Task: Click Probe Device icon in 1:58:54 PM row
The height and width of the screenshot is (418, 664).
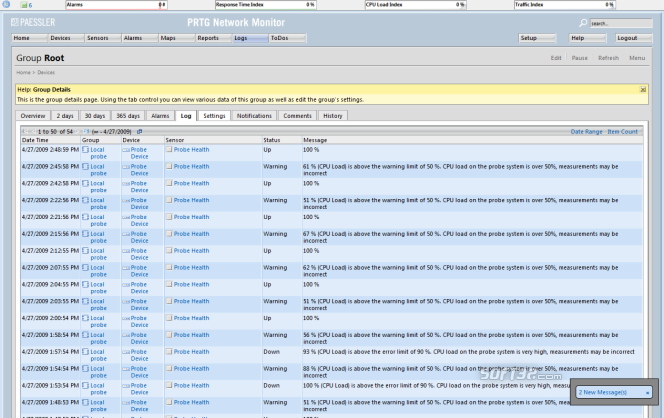Action: 126,335
